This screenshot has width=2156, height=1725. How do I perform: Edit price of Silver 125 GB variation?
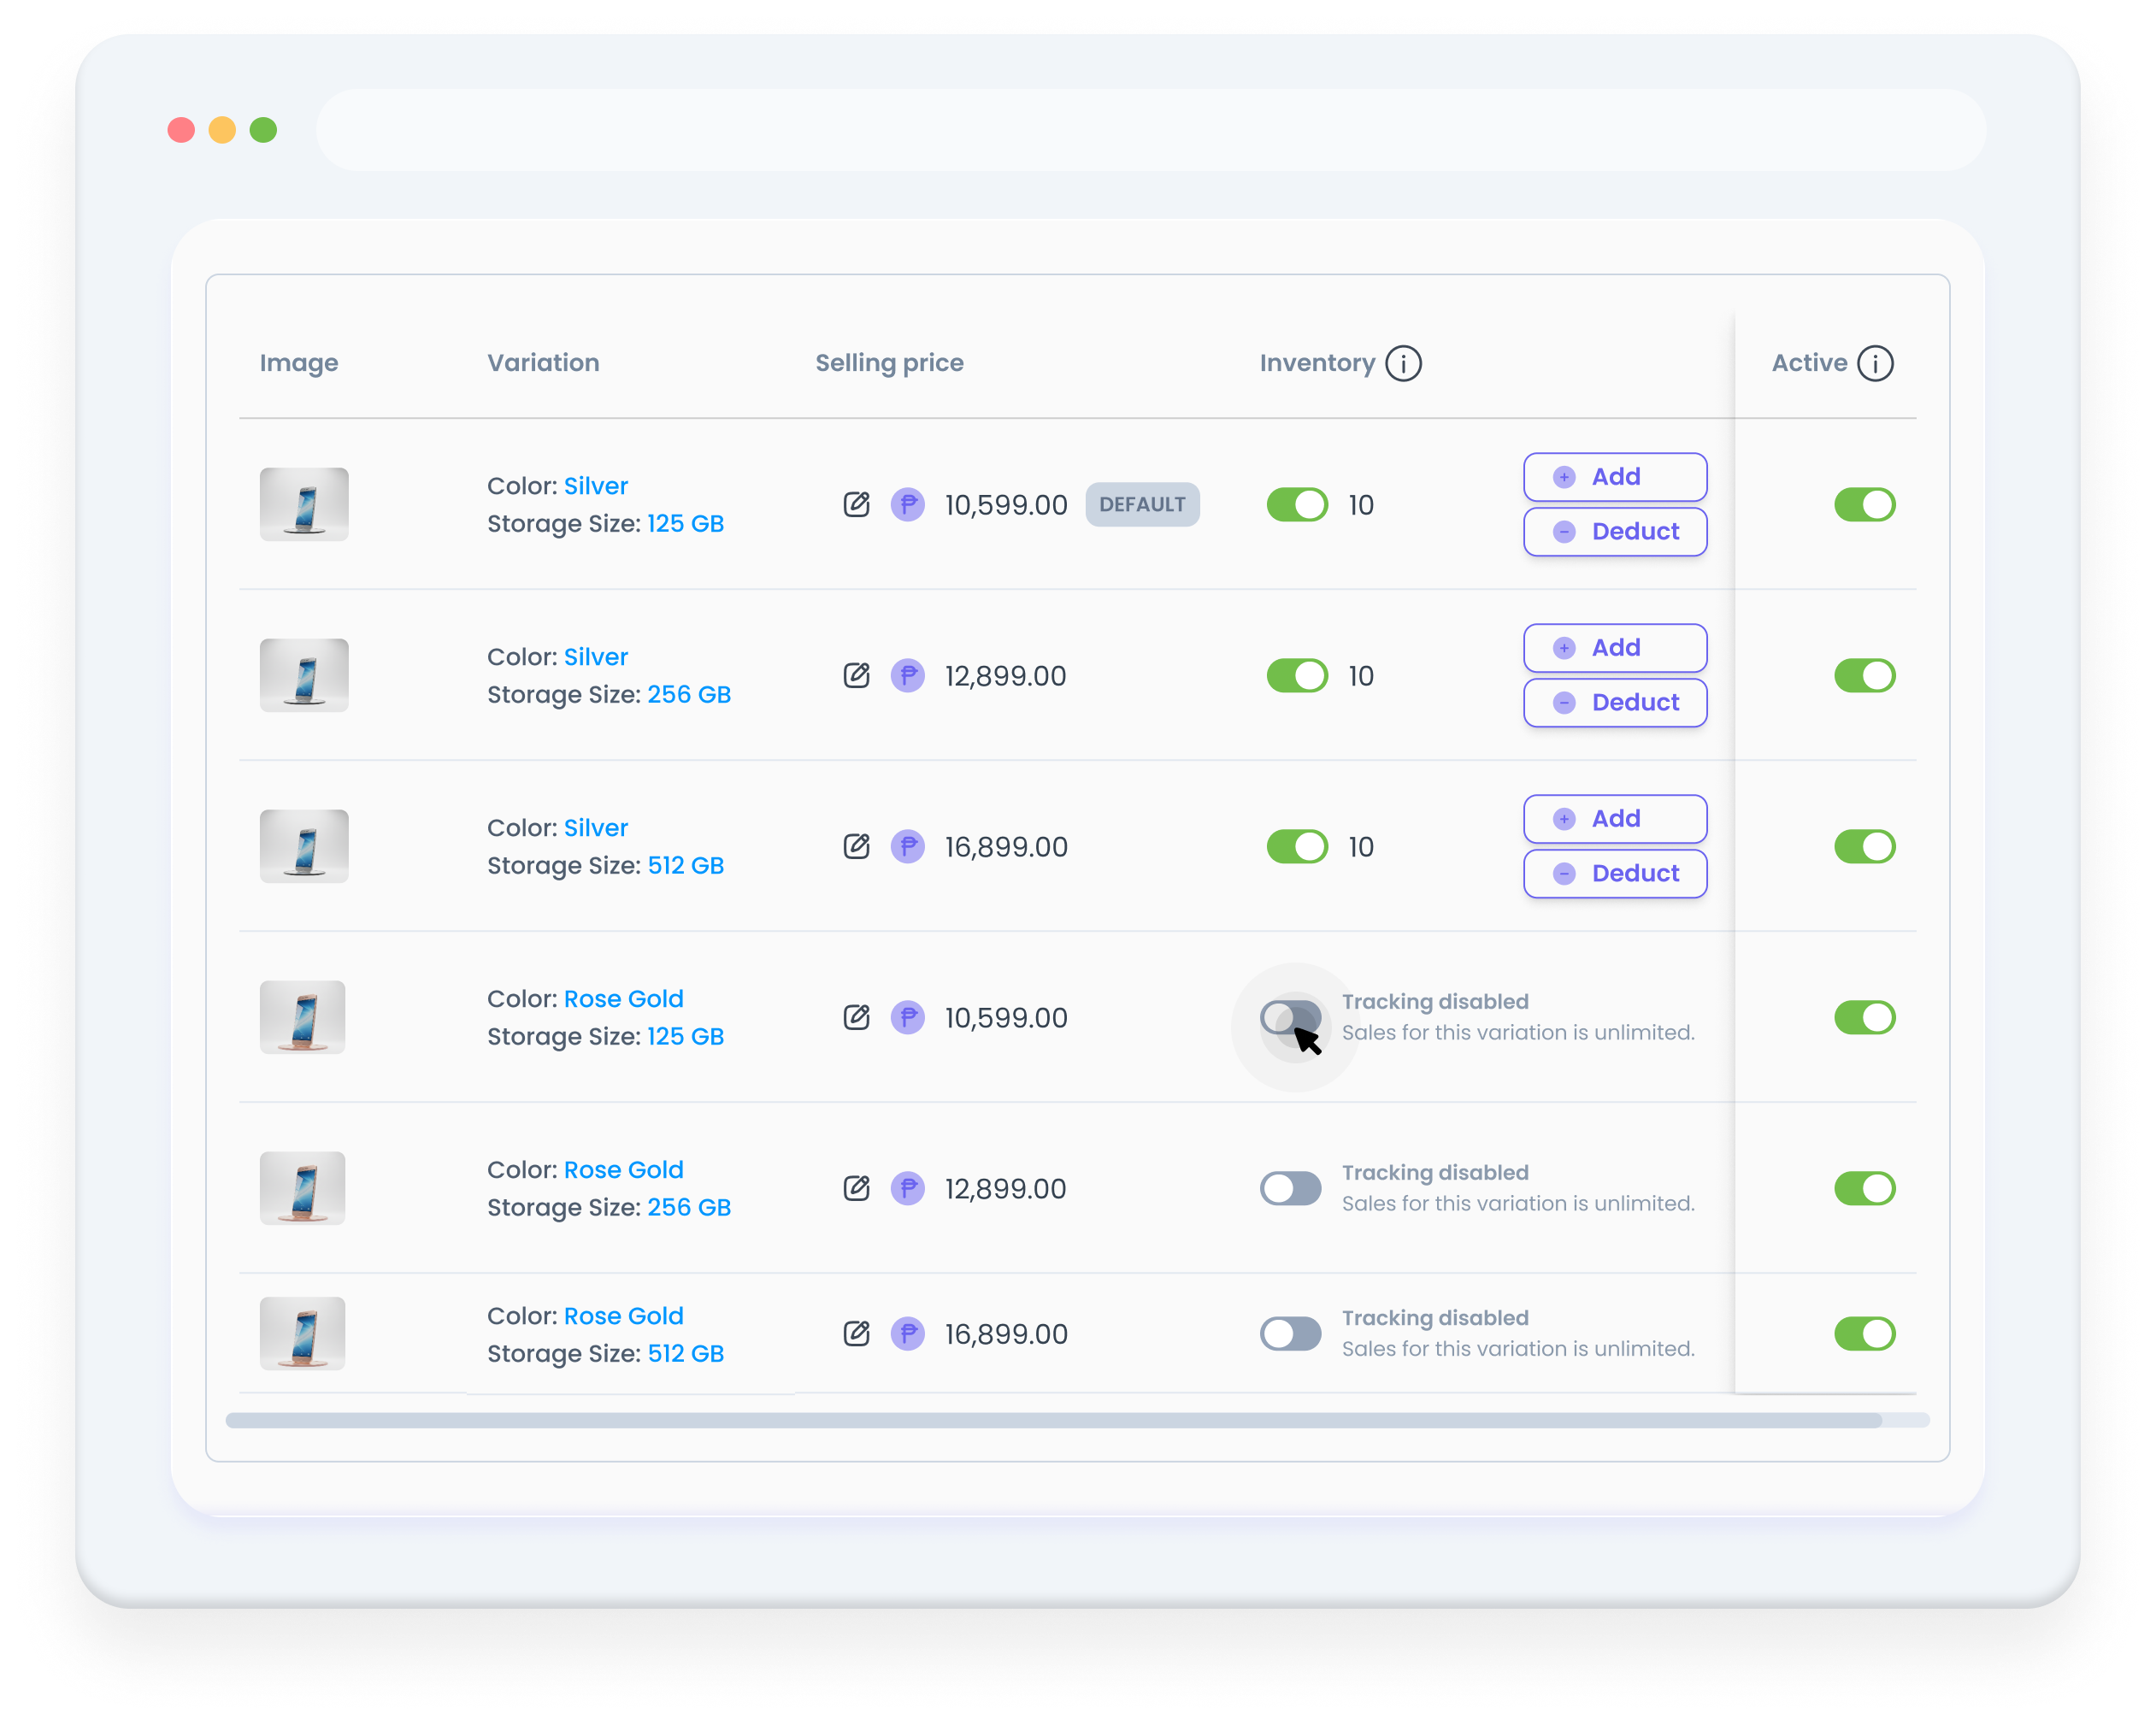coord(856,504)
